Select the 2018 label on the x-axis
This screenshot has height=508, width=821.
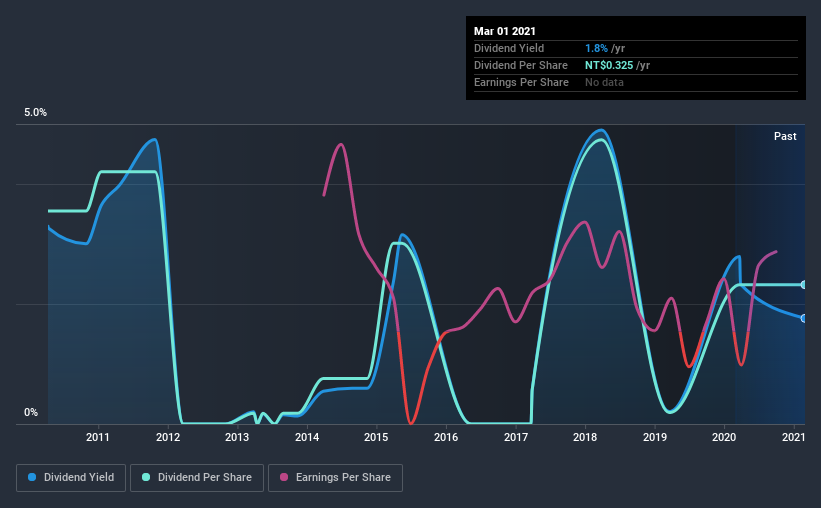[x=585, y=437]
